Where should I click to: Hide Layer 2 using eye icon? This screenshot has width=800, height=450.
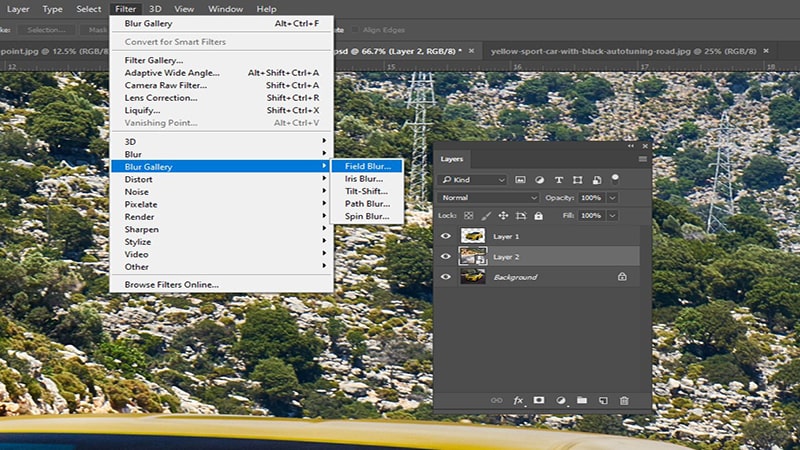point(445,256)
